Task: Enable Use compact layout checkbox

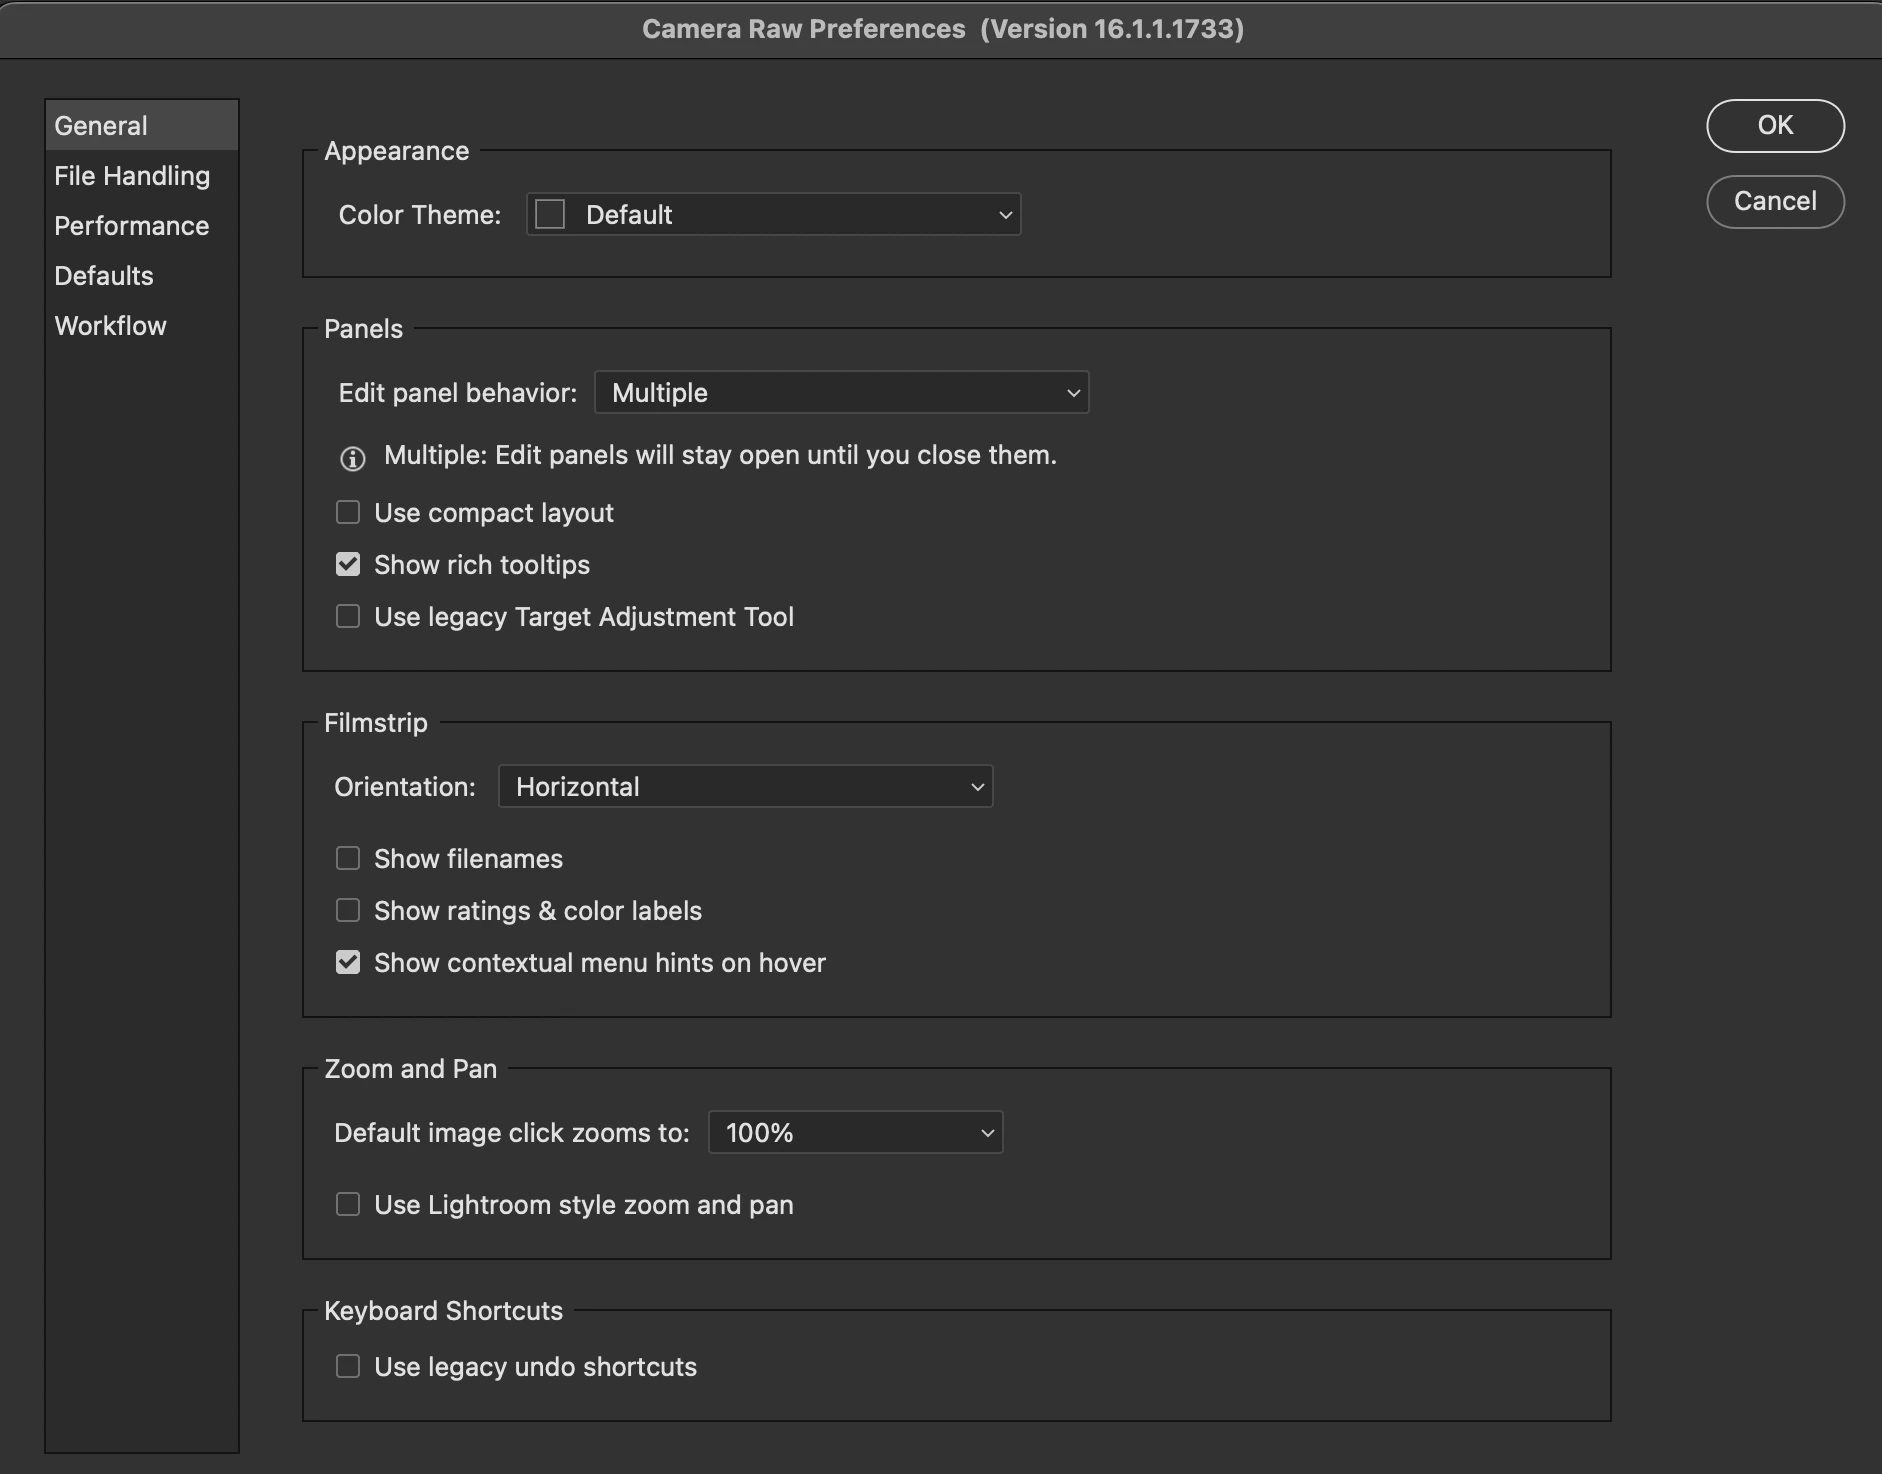Action: [x=348, y=512]
